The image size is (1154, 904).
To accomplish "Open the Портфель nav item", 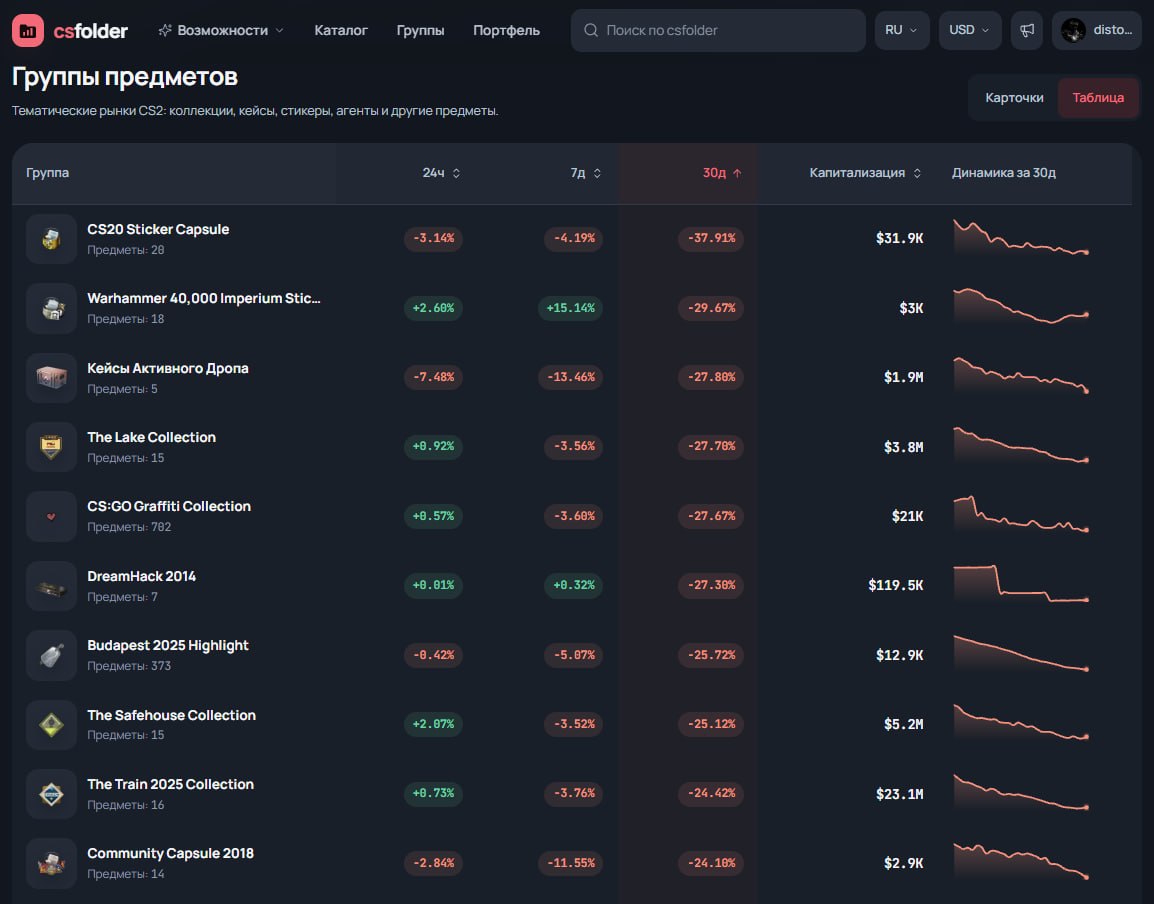I will tap(506, 30).
